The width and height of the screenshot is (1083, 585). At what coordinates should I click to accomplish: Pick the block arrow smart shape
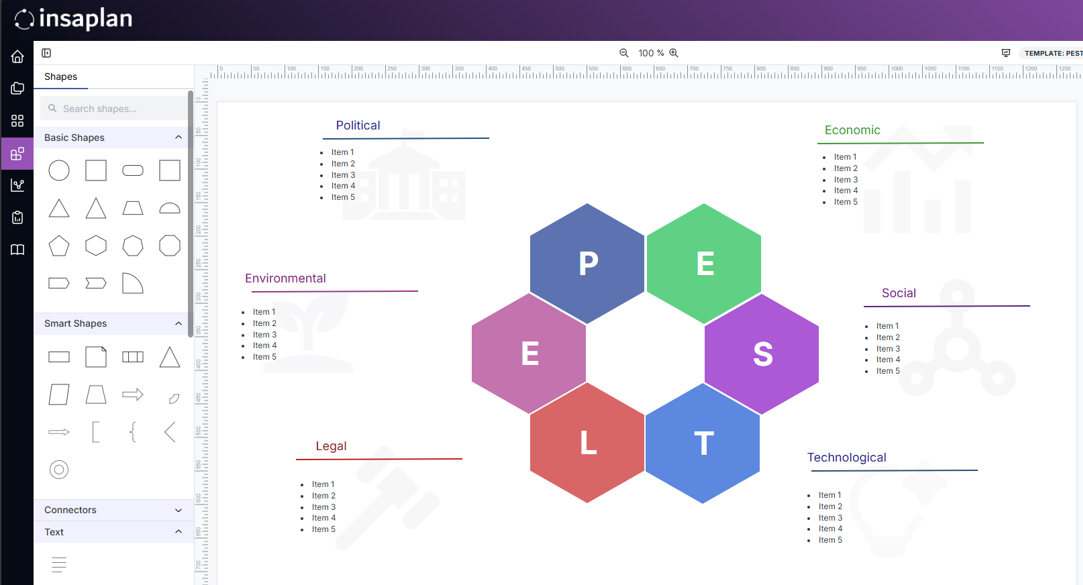(133, 394)
